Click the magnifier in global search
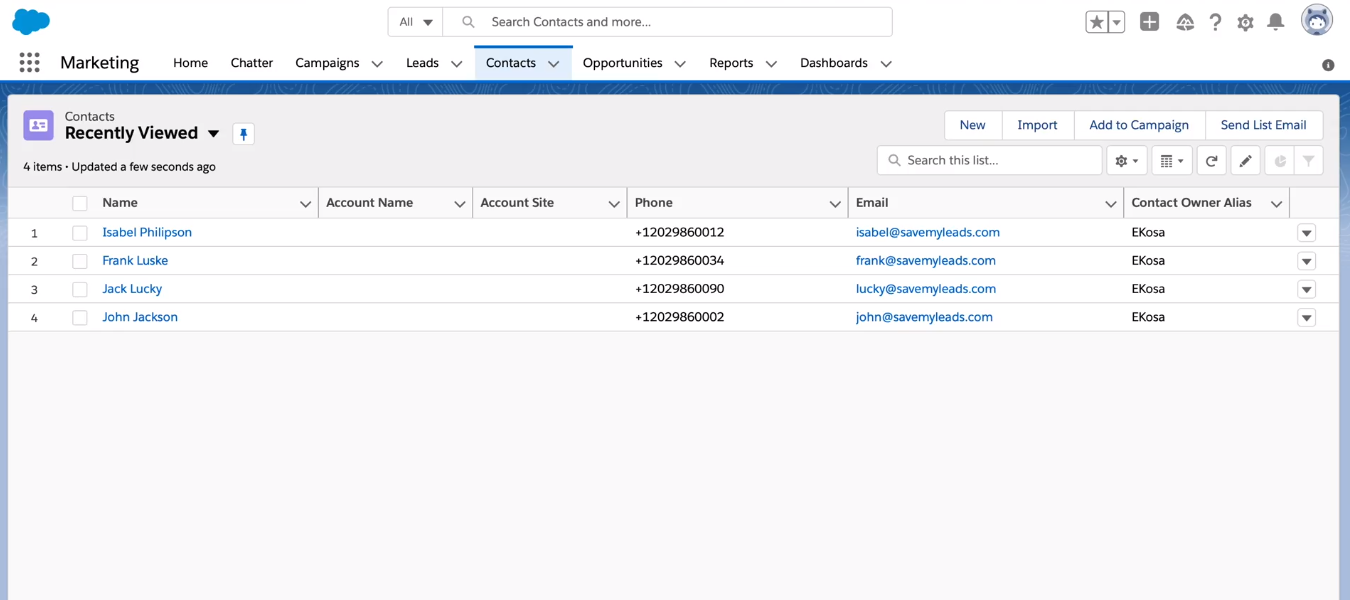Image resolution: width=1350 pixels, height=600 pixels. [x=468, y=22]
